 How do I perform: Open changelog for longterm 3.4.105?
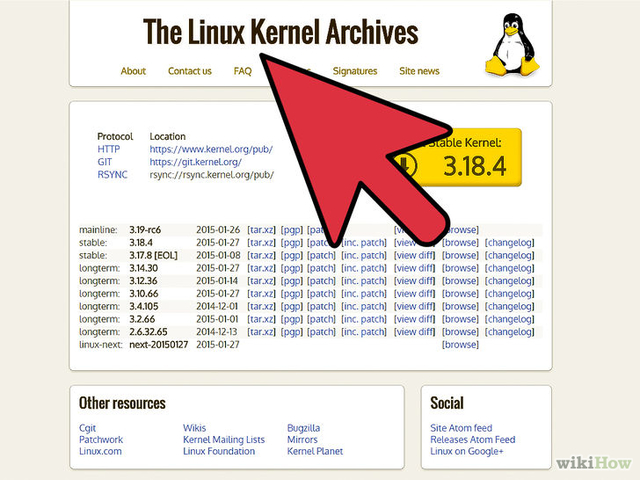509,306
